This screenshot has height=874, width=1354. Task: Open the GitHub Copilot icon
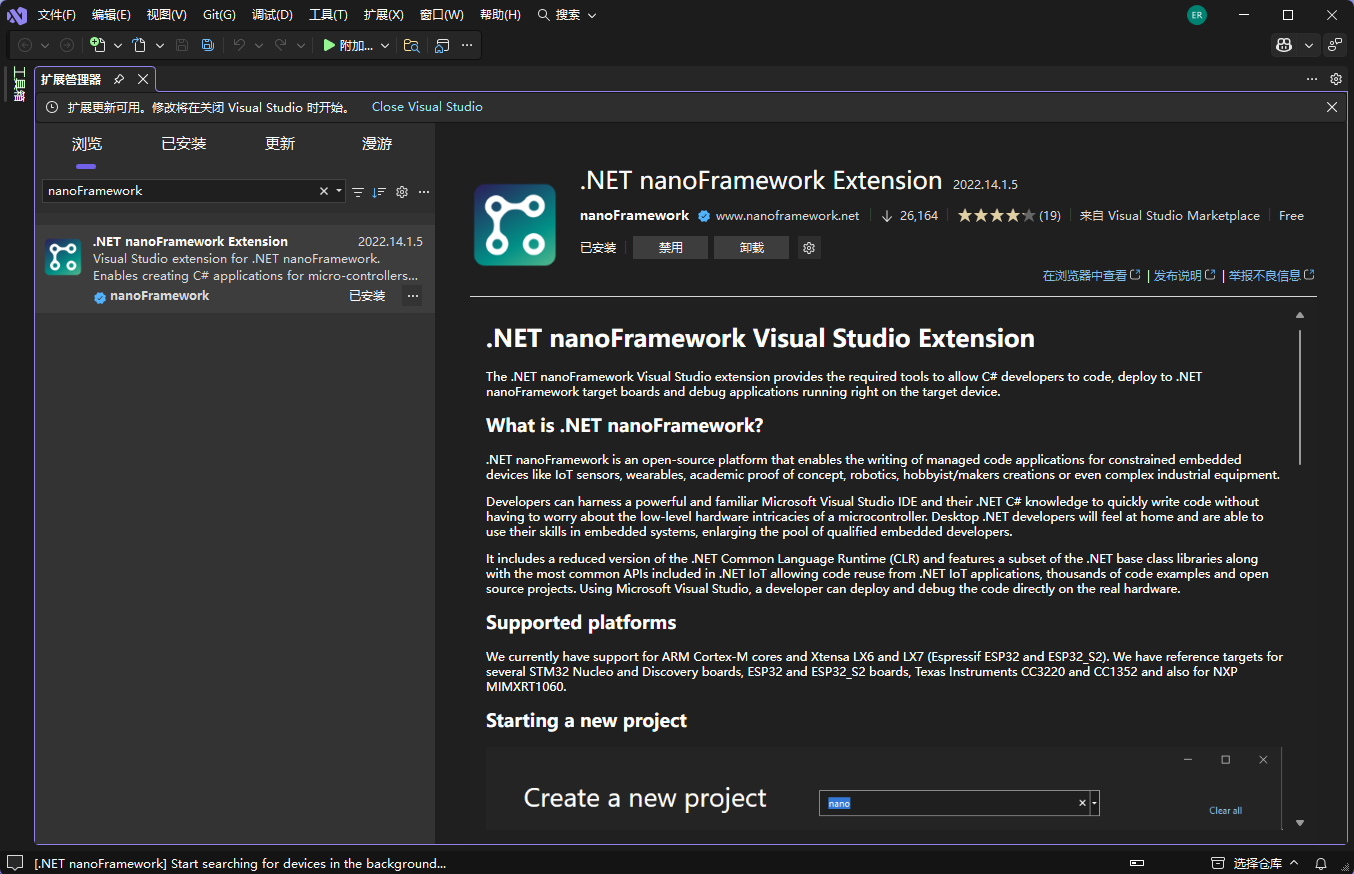(1284, 45)
